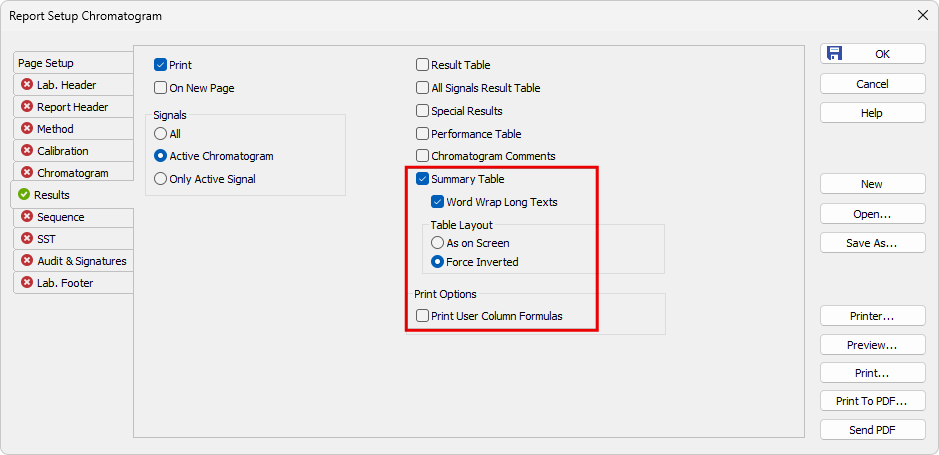Image resolution: width=939 pixels, height=455 pixels.
Task: Open the Audit & Signatures tab
Action: click(x=73, y=261)
